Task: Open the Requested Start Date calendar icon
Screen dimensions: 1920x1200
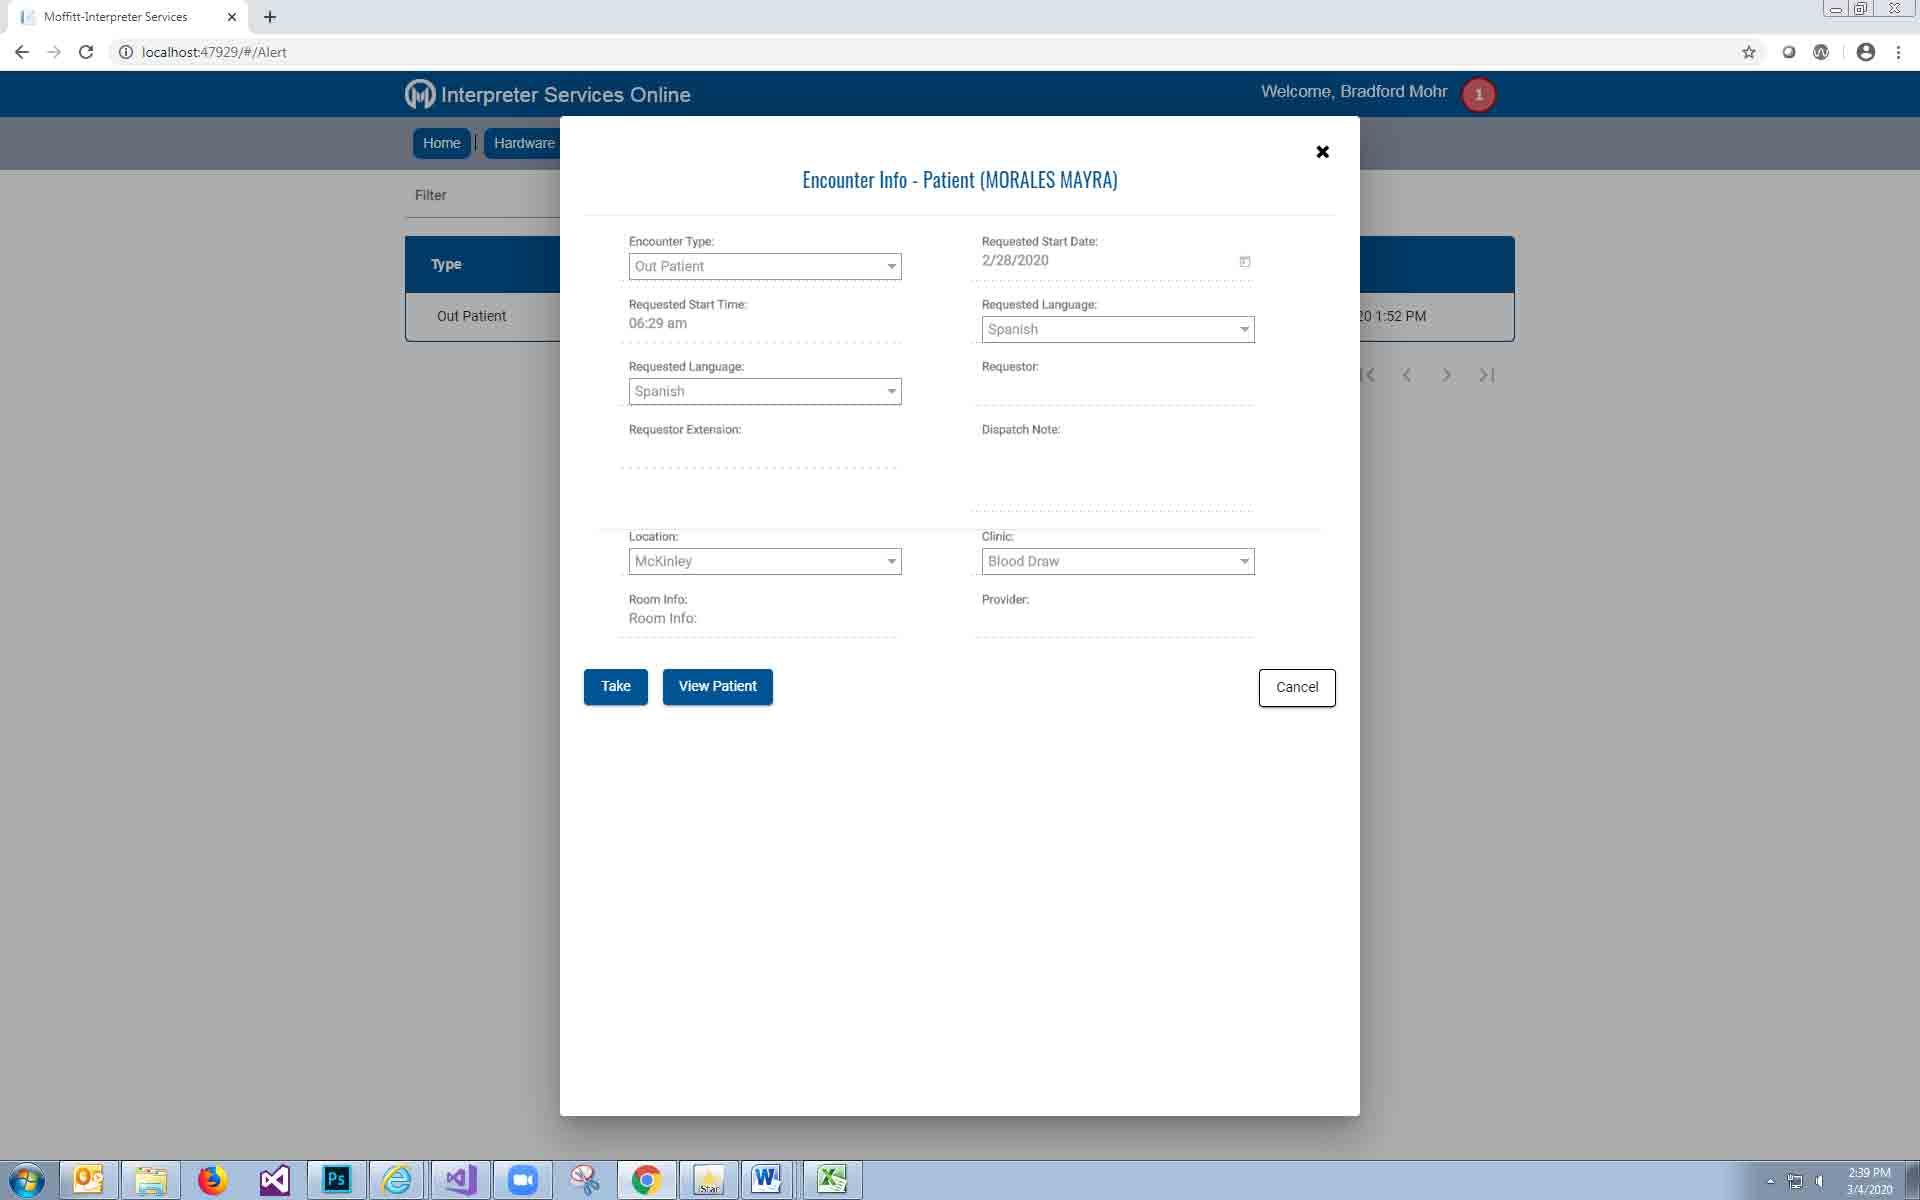Action: coord(1245,261)
